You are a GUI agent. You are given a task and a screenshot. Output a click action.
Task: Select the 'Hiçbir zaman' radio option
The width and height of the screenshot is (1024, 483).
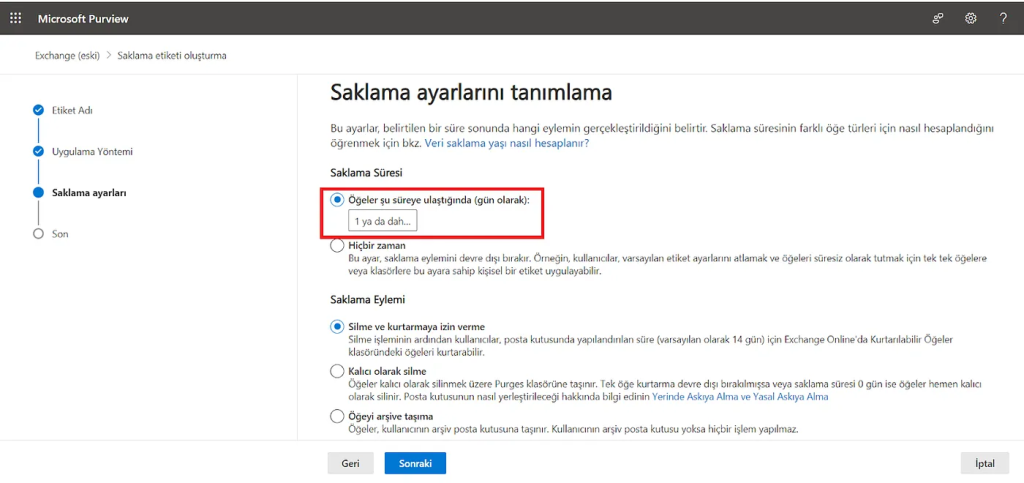point(337,245)
